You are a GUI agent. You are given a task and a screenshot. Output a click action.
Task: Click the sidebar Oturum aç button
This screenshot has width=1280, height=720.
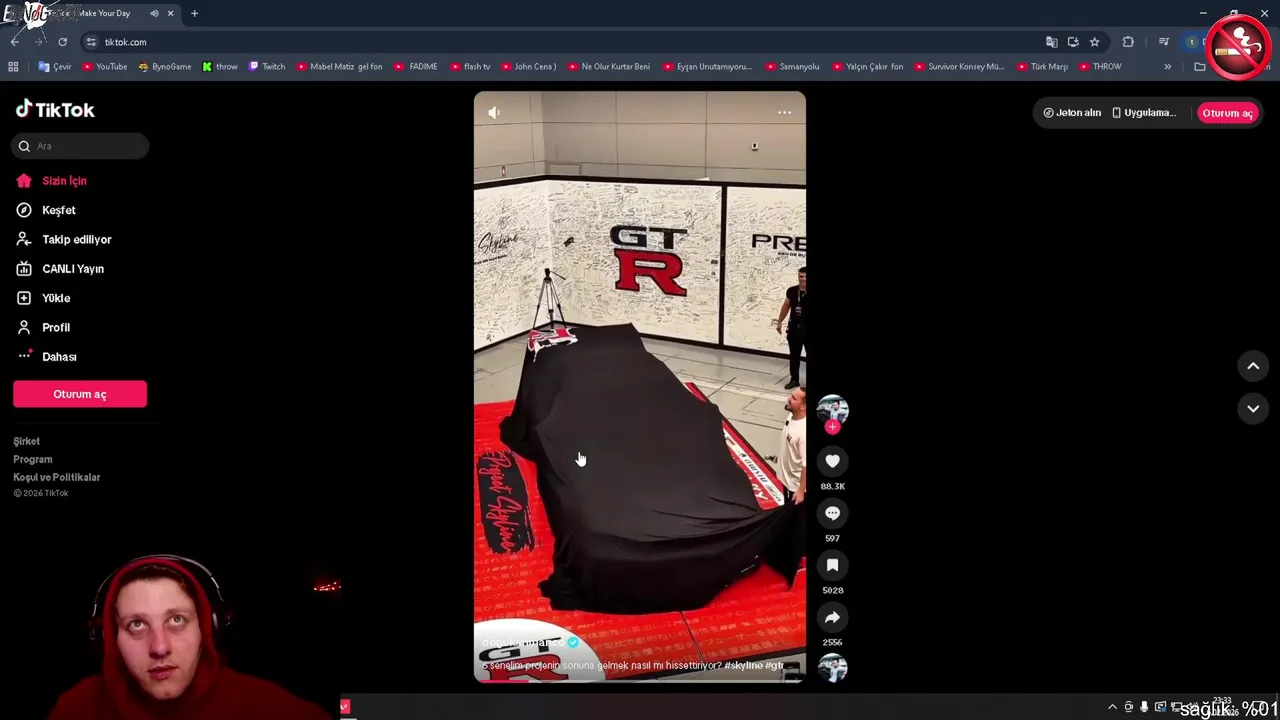pyautogui.click(x=80, y=394)
